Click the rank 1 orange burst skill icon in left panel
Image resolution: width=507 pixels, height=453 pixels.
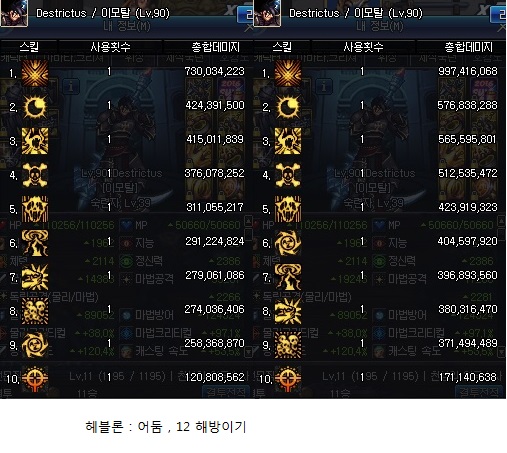click(x=35, y=73)
